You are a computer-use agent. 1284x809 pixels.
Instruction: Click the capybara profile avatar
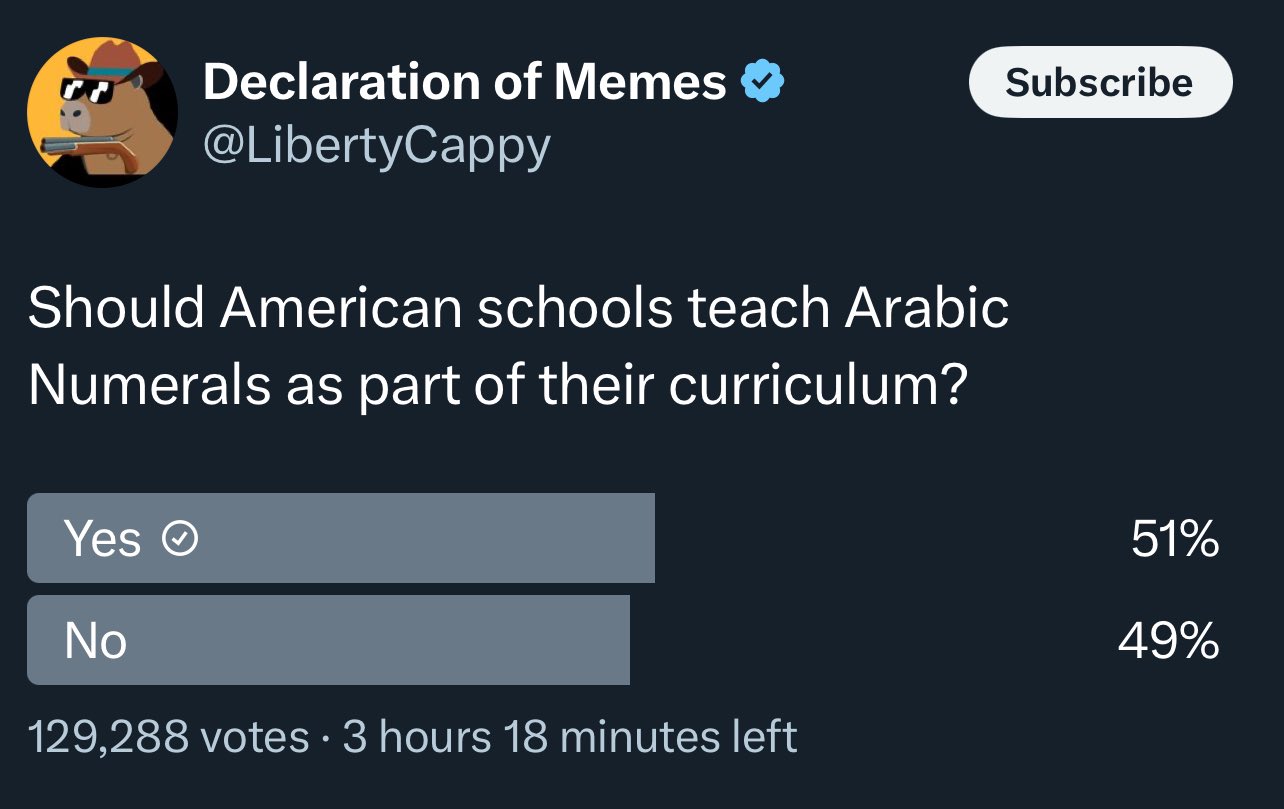tap(102, 112)
